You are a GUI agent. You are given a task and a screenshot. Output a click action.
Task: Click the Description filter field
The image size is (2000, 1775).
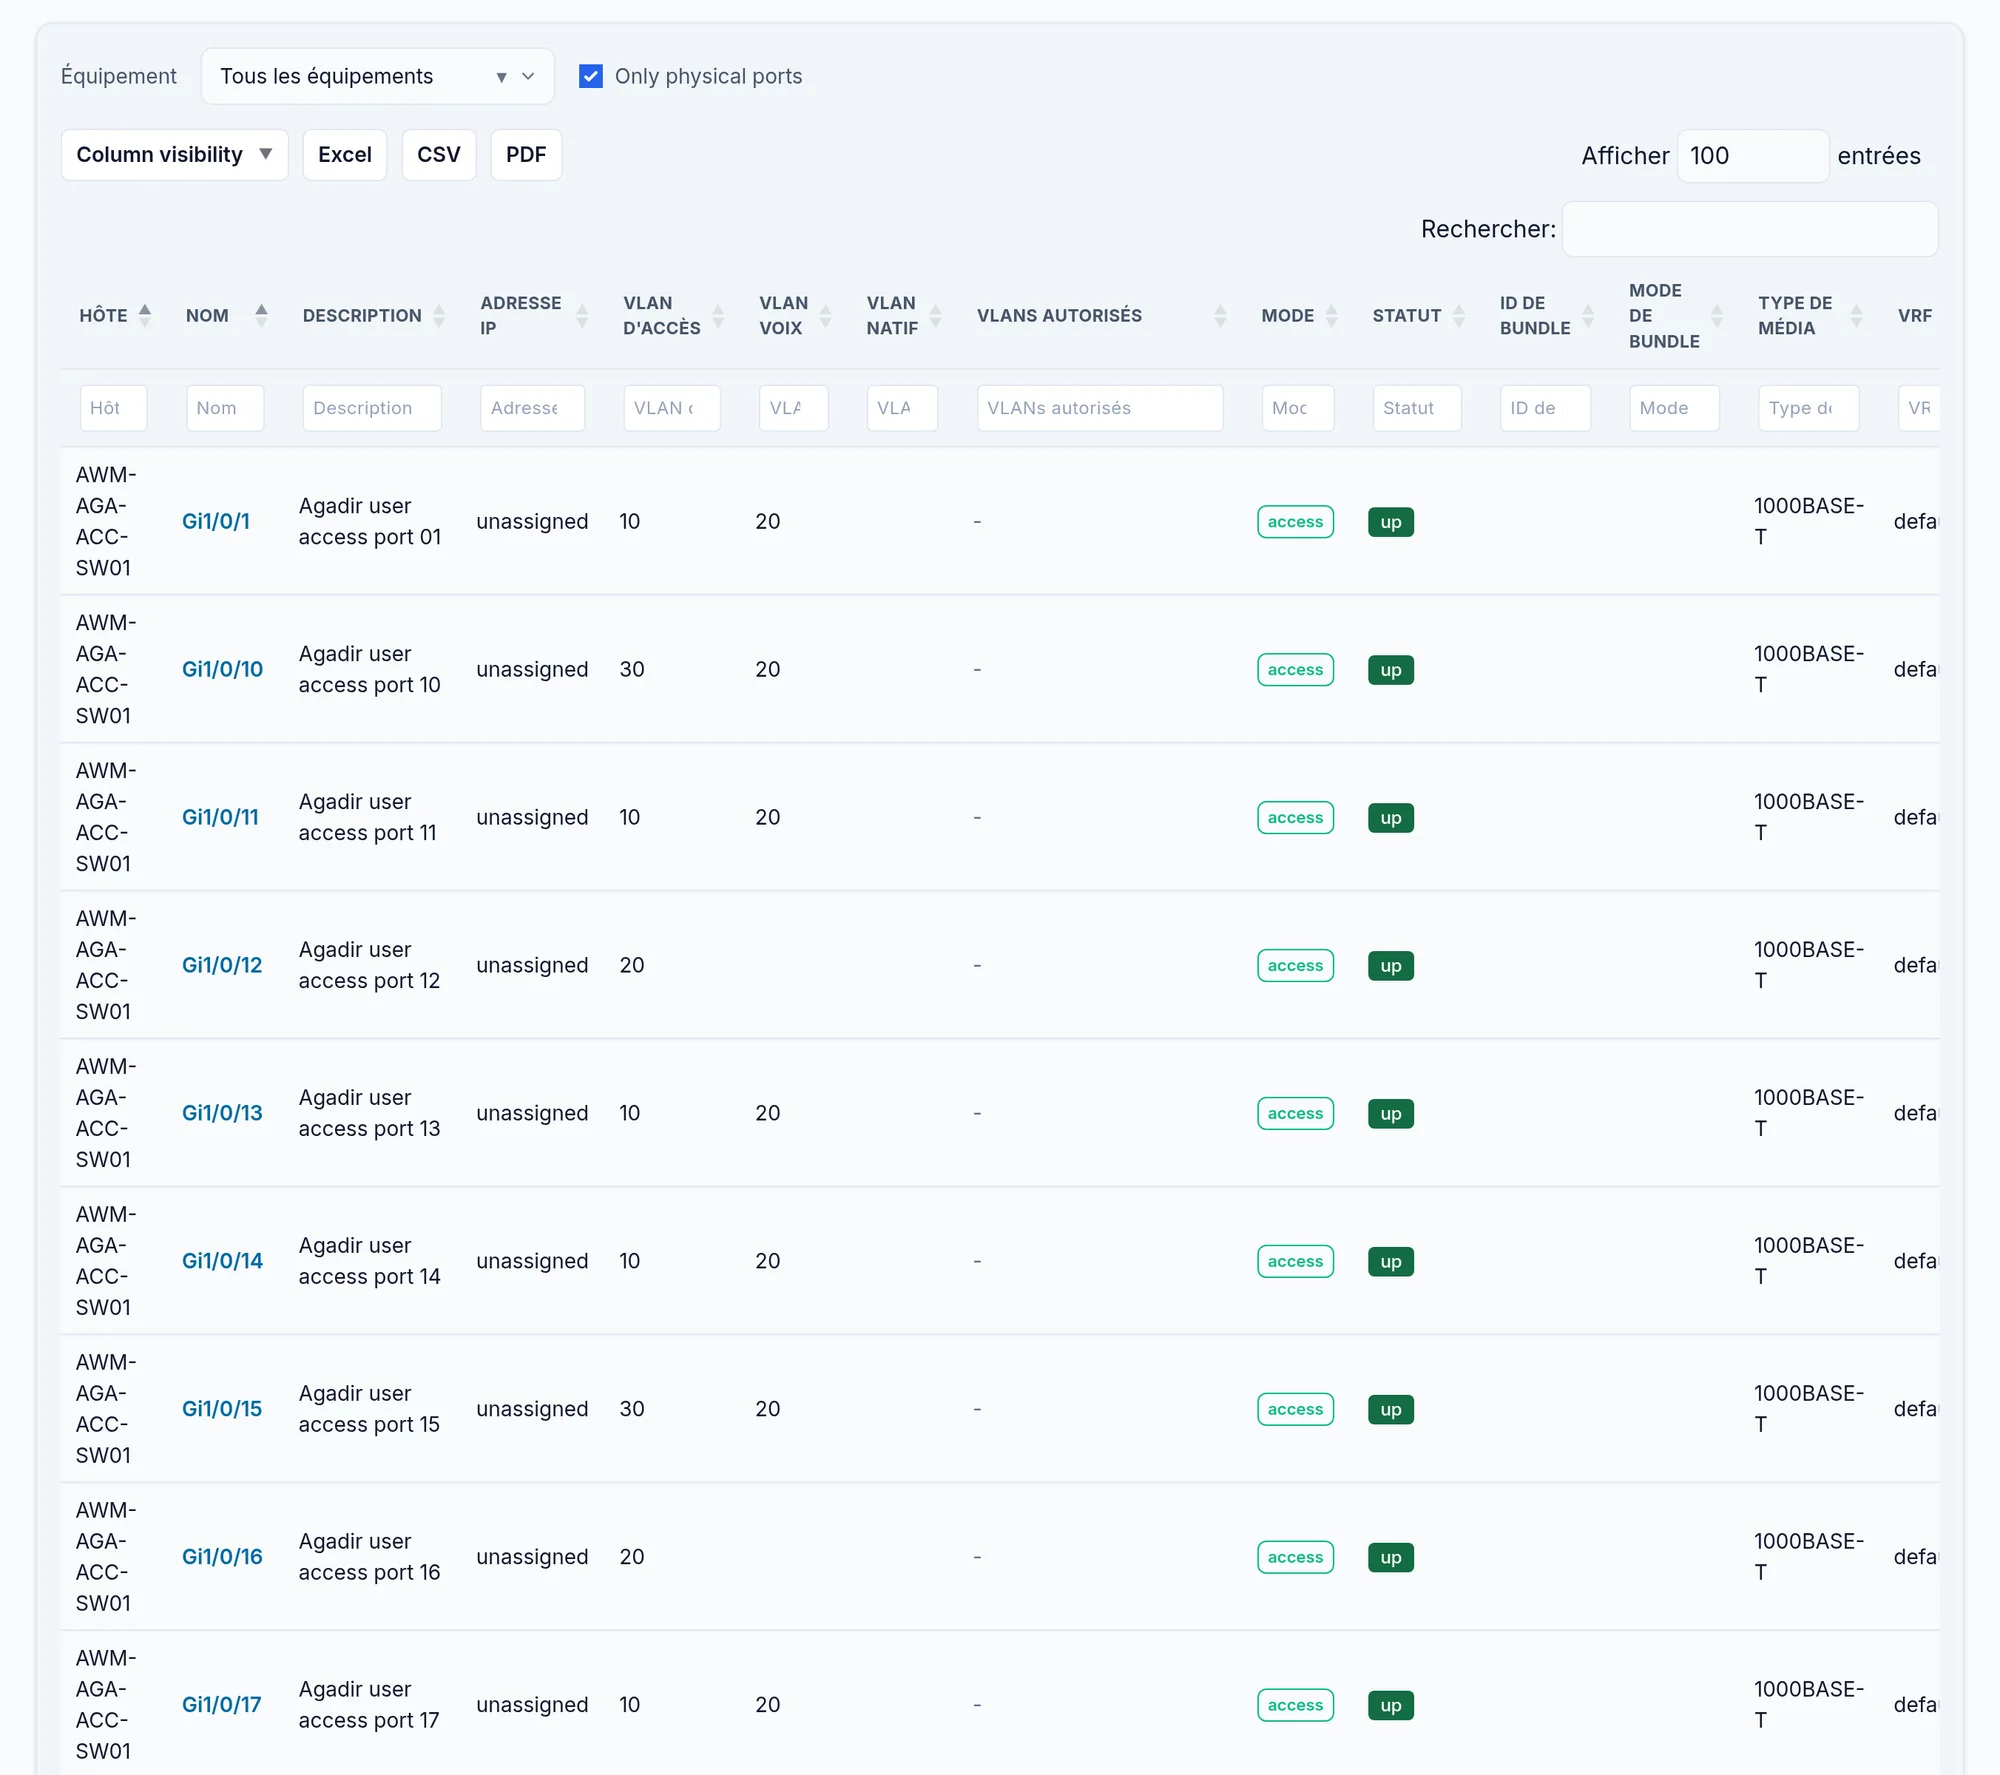click(x=372, y=408)
